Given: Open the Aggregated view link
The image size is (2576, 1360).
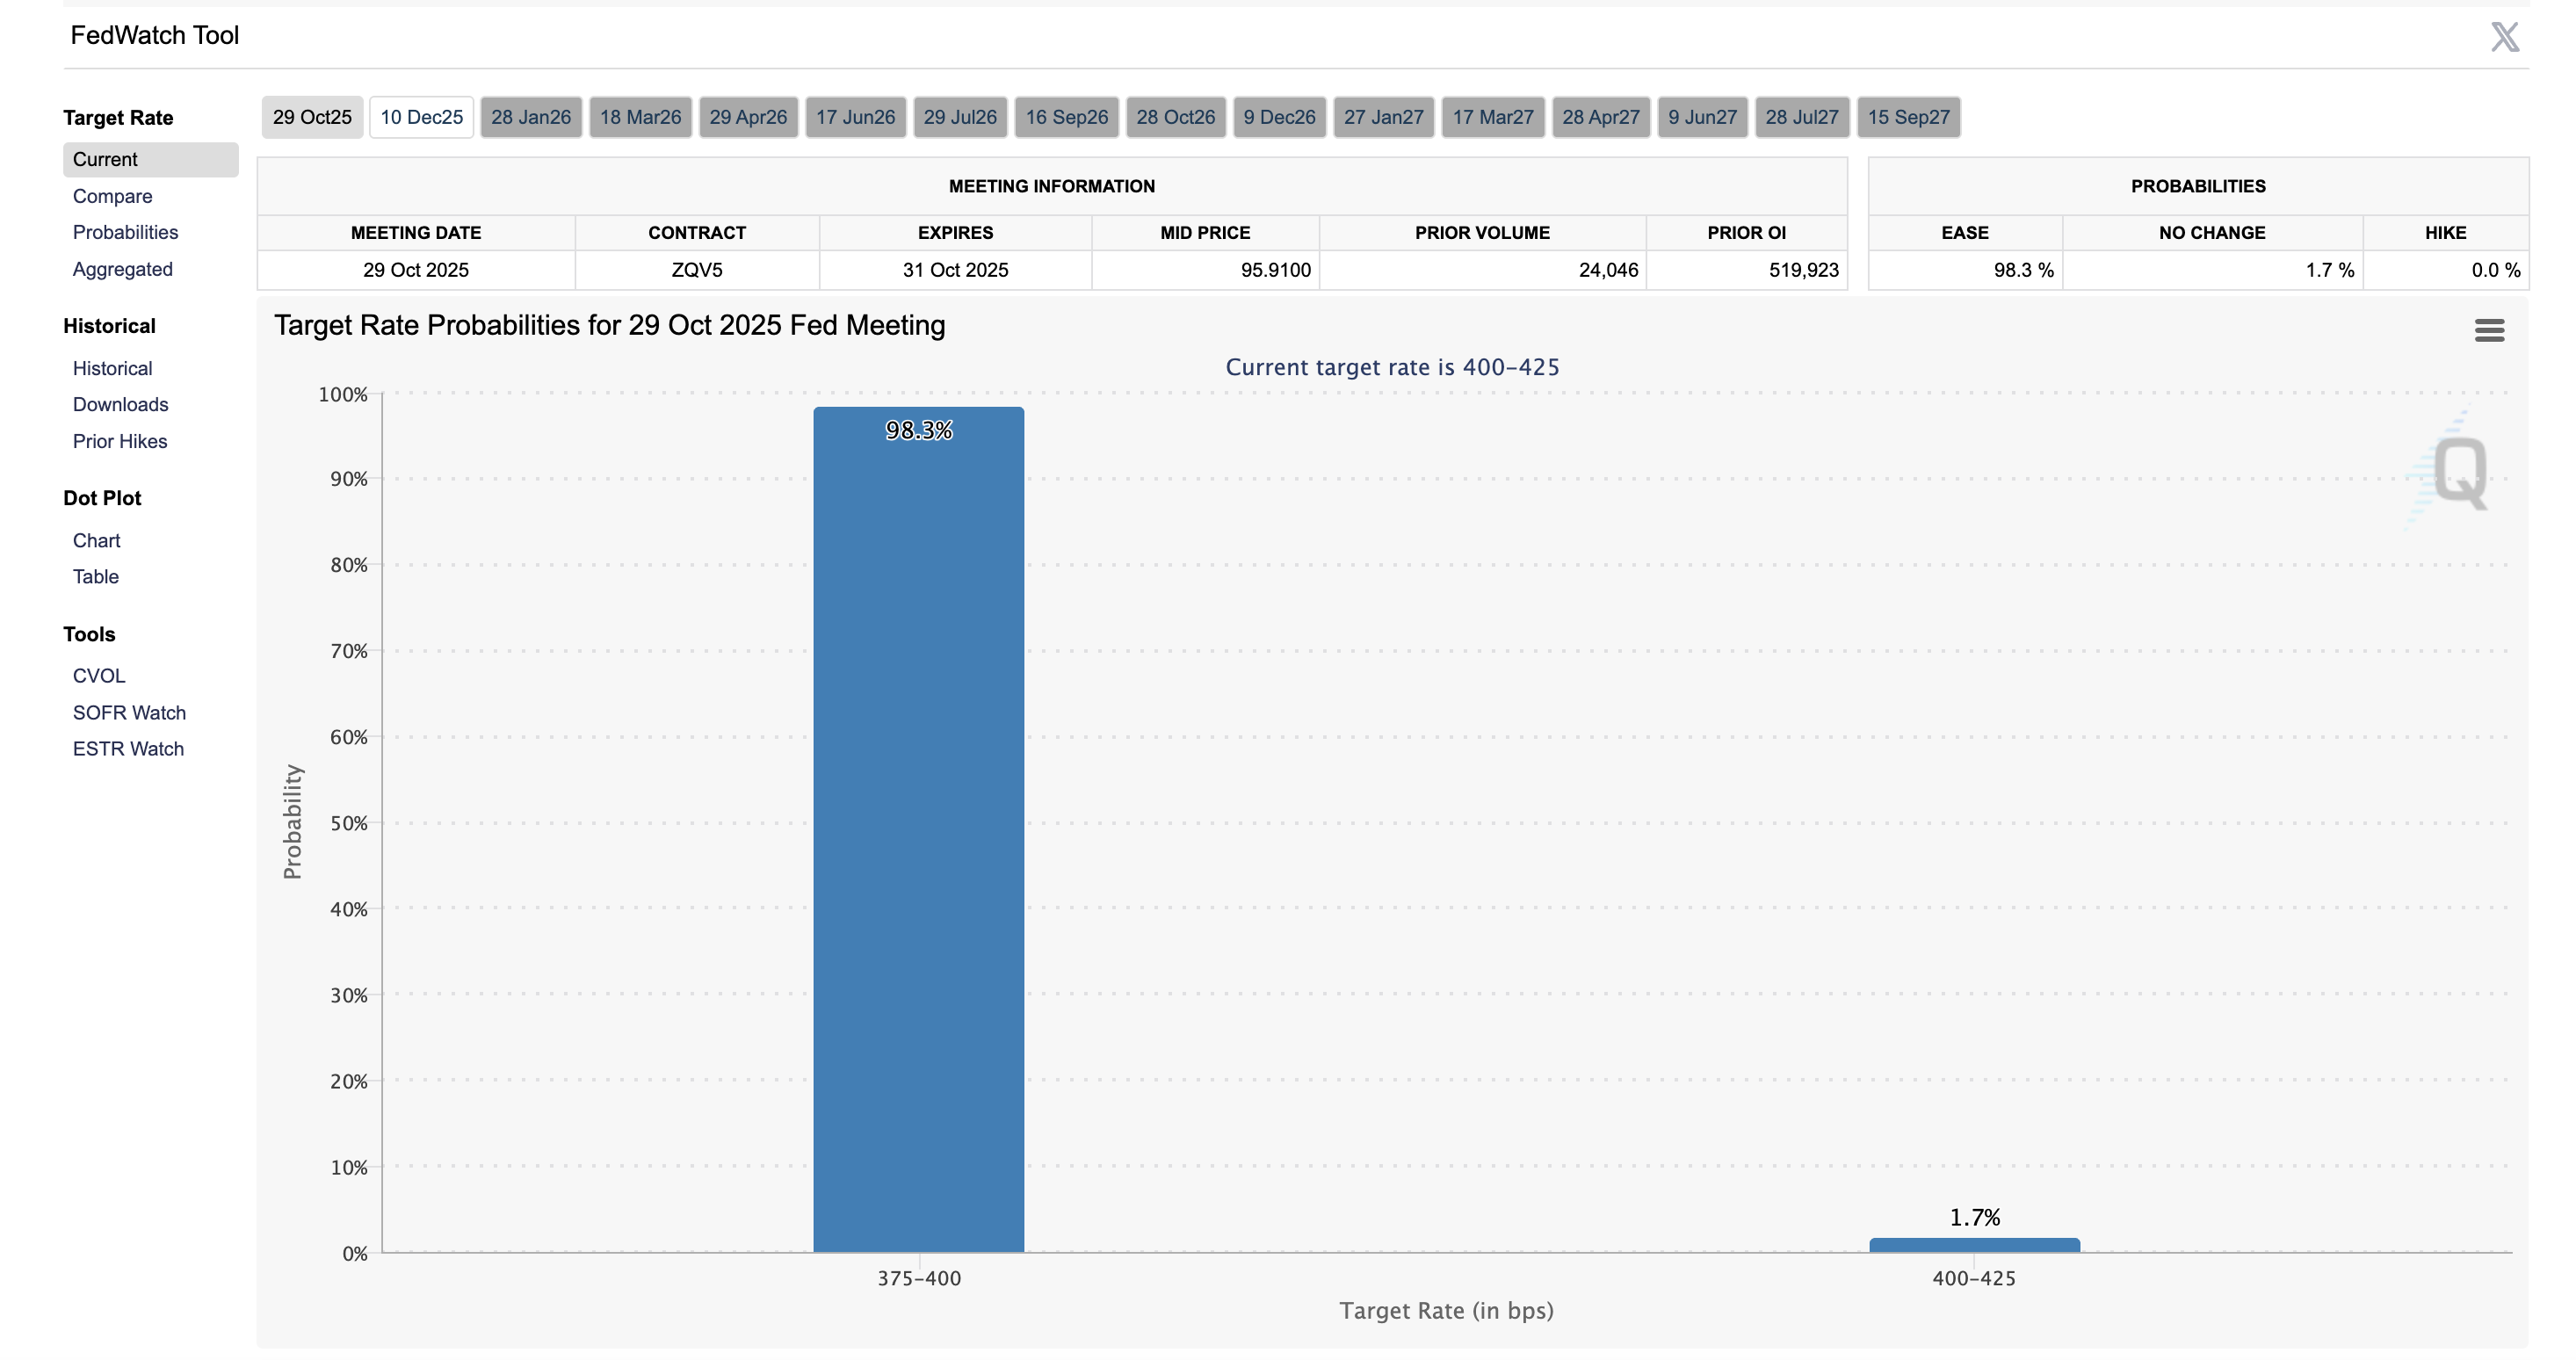Looking at the screenshot, I should tap(122, 269).
